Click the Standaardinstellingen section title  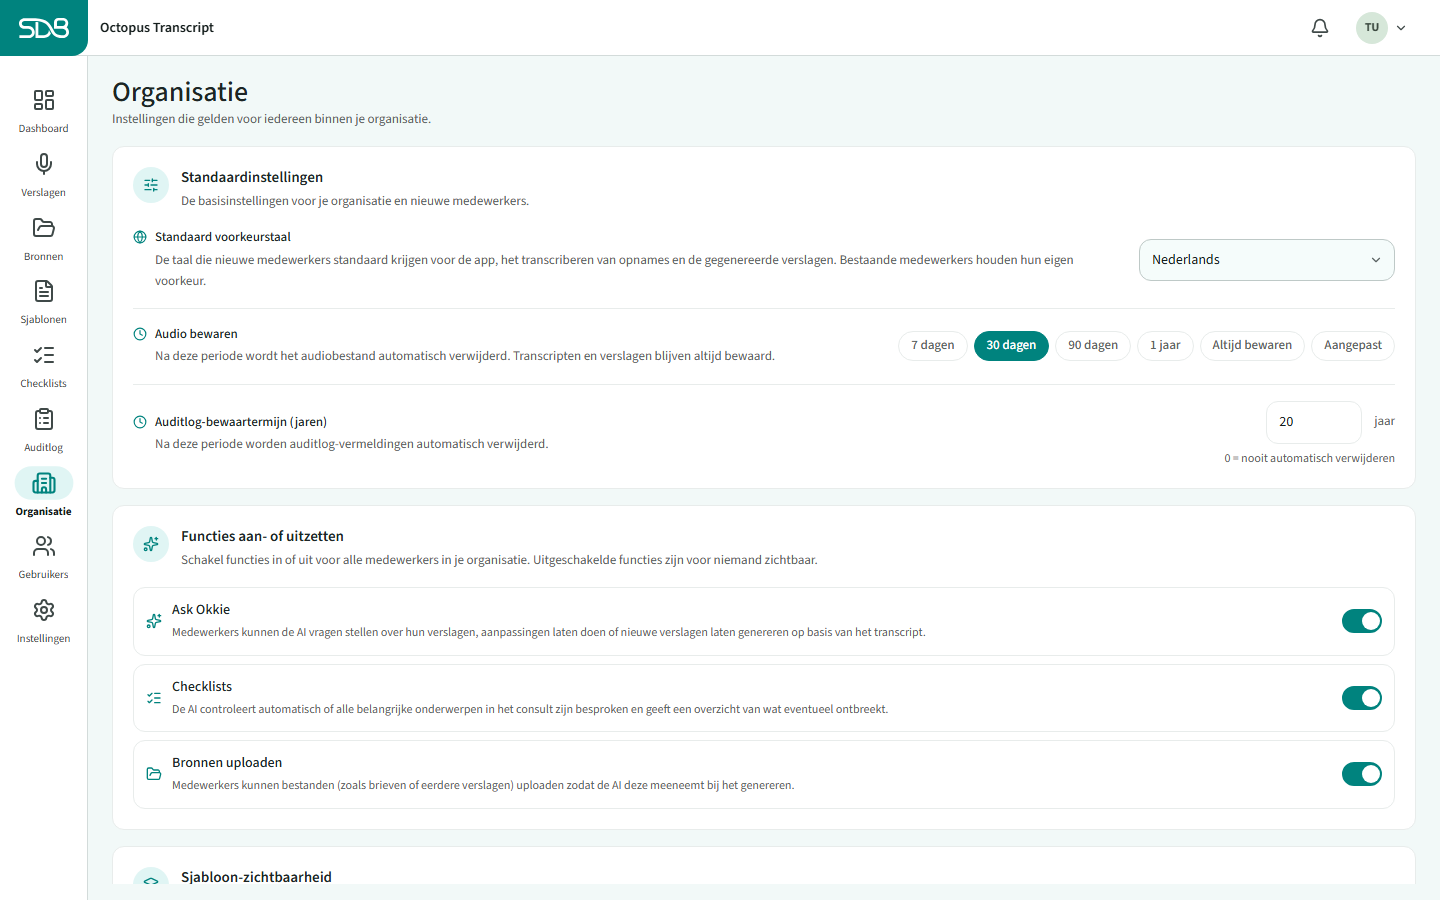pyautogui.click(x=252, y=177)
